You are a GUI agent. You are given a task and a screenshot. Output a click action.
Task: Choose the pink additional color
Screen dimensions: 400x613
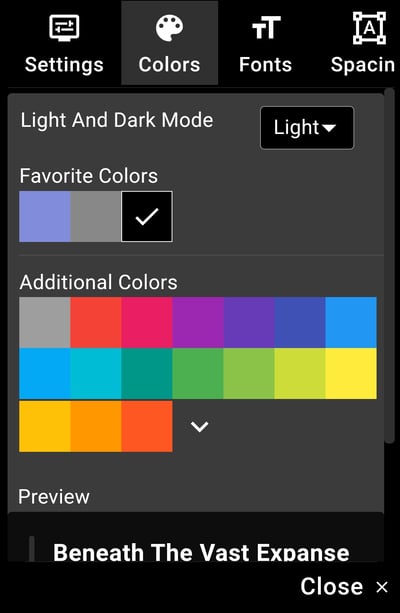147,323
